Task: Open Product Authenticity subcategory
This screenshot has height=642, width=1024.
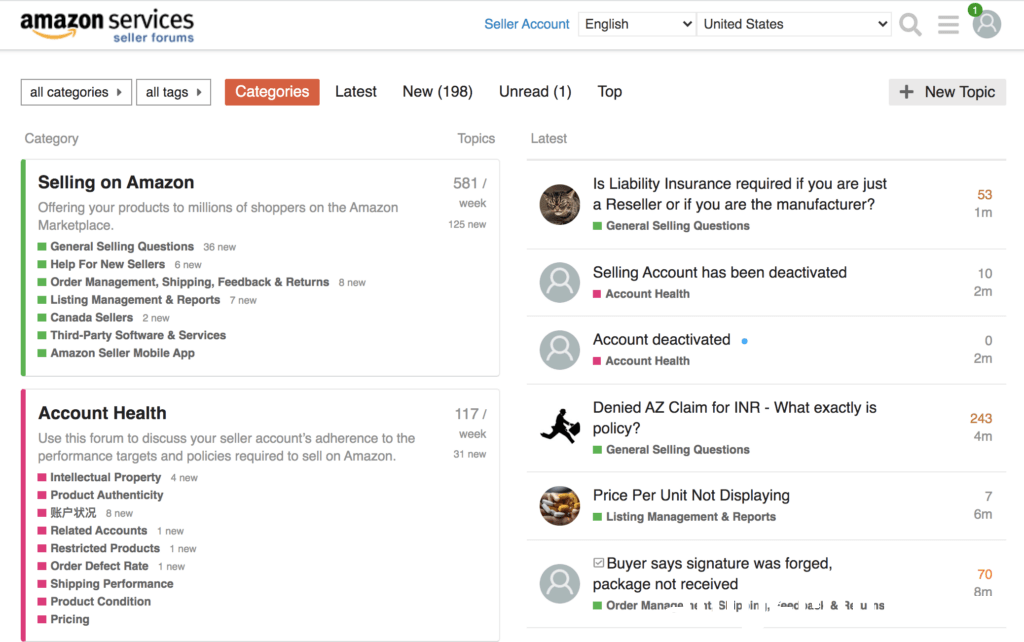Action: click(107, 494)
